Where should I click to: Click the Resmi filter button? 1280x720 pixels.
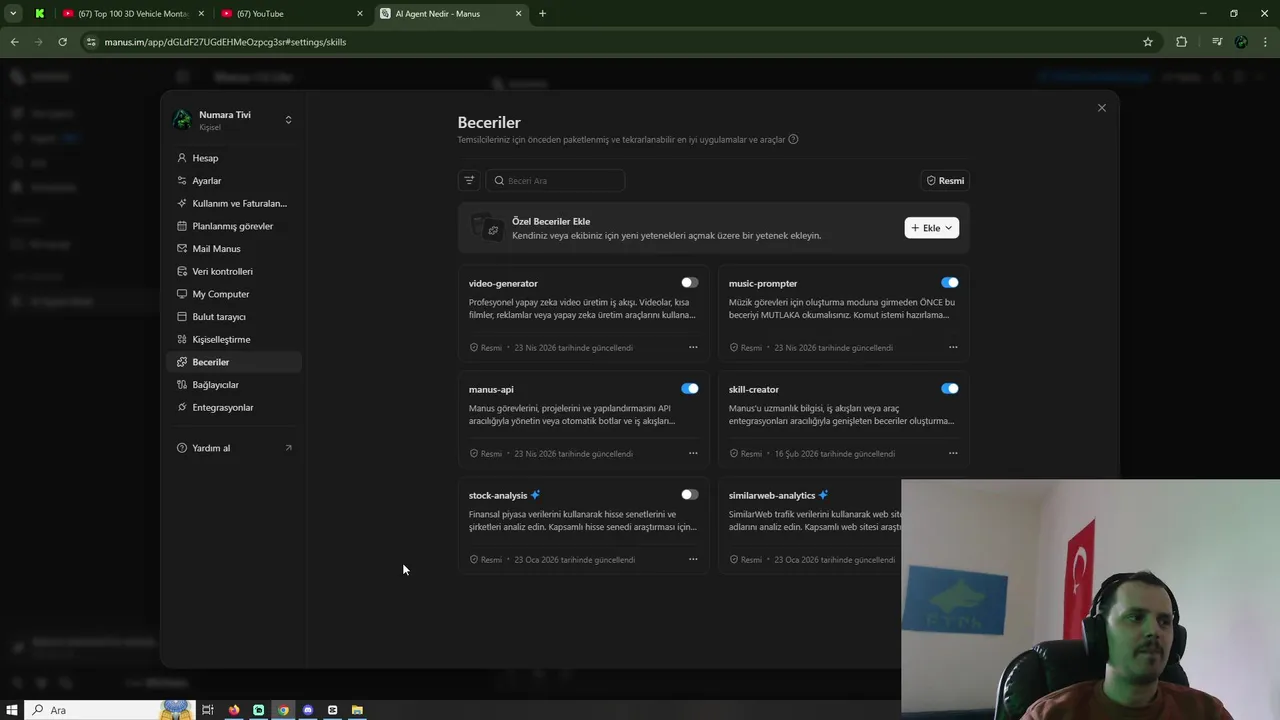tap(945, 181)
